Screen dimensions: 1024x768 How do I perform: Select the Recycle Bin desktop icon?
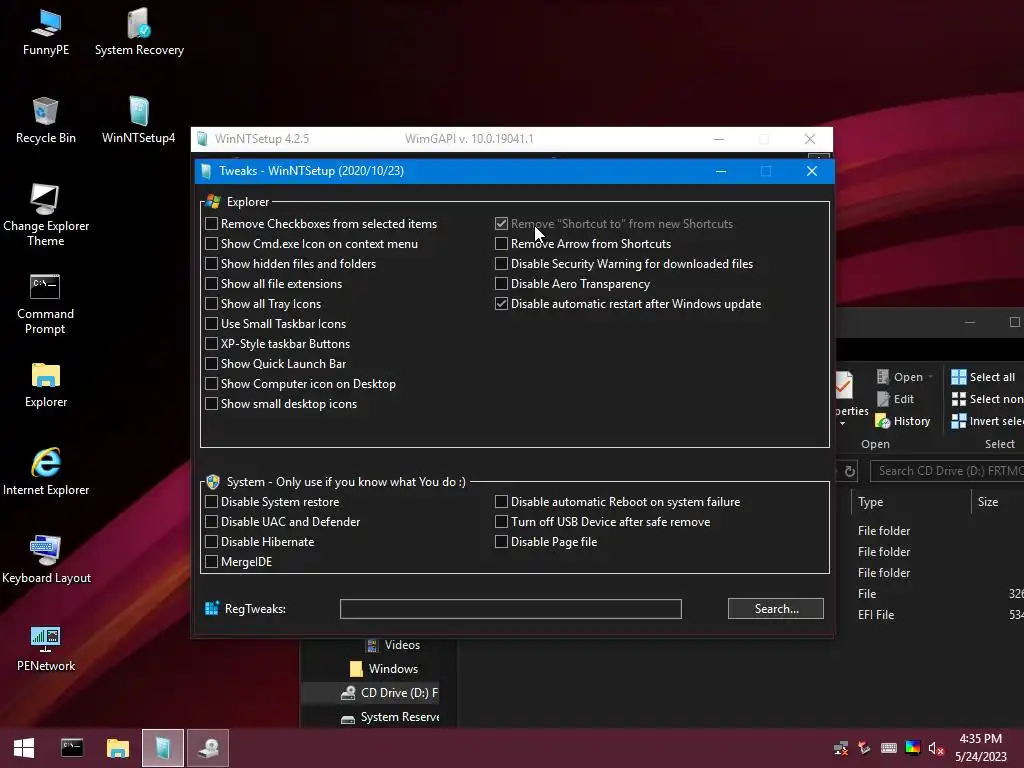pyautogui.click(x=46, y=121)
